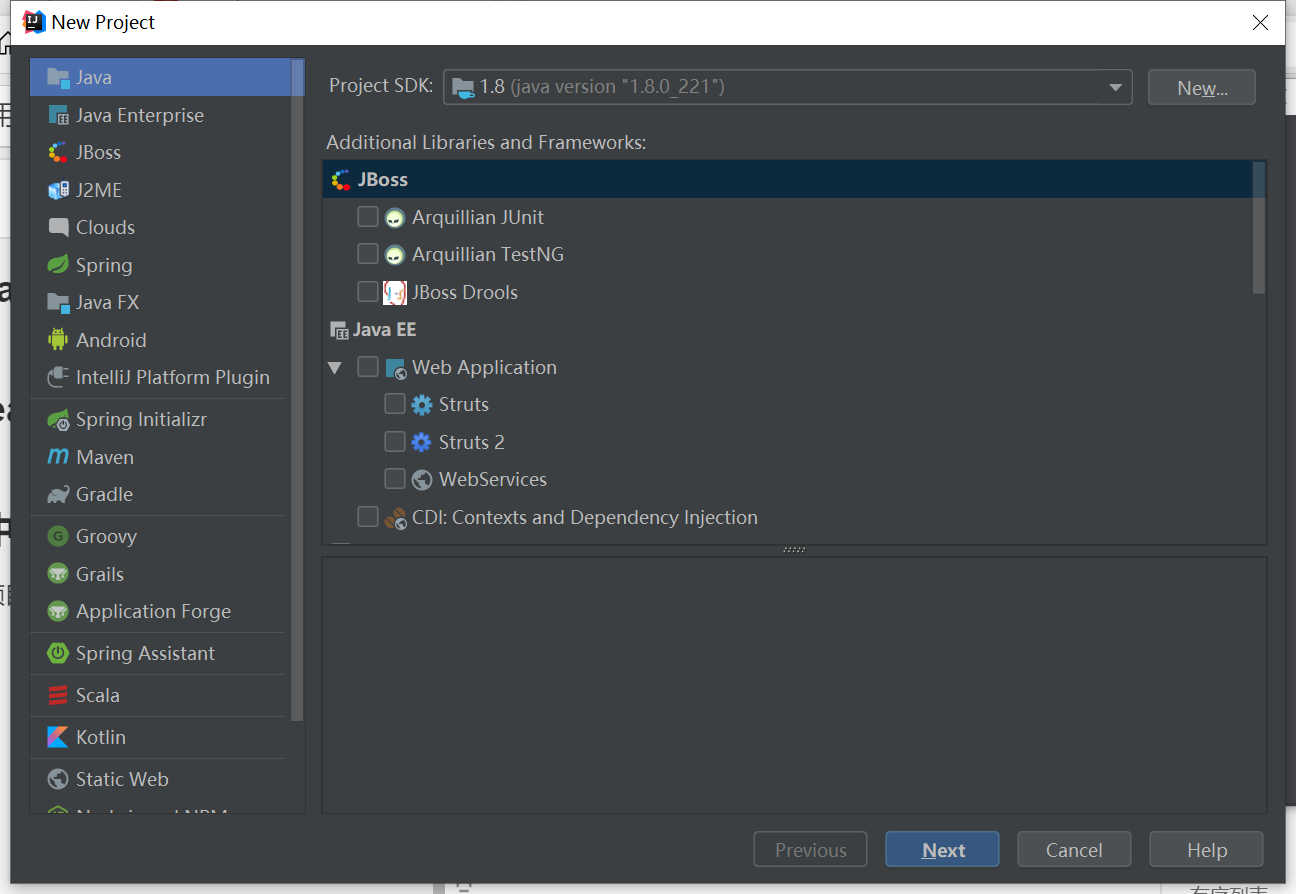
Task: Open Help for the New Project dialog
Action: coord(1206,850)
